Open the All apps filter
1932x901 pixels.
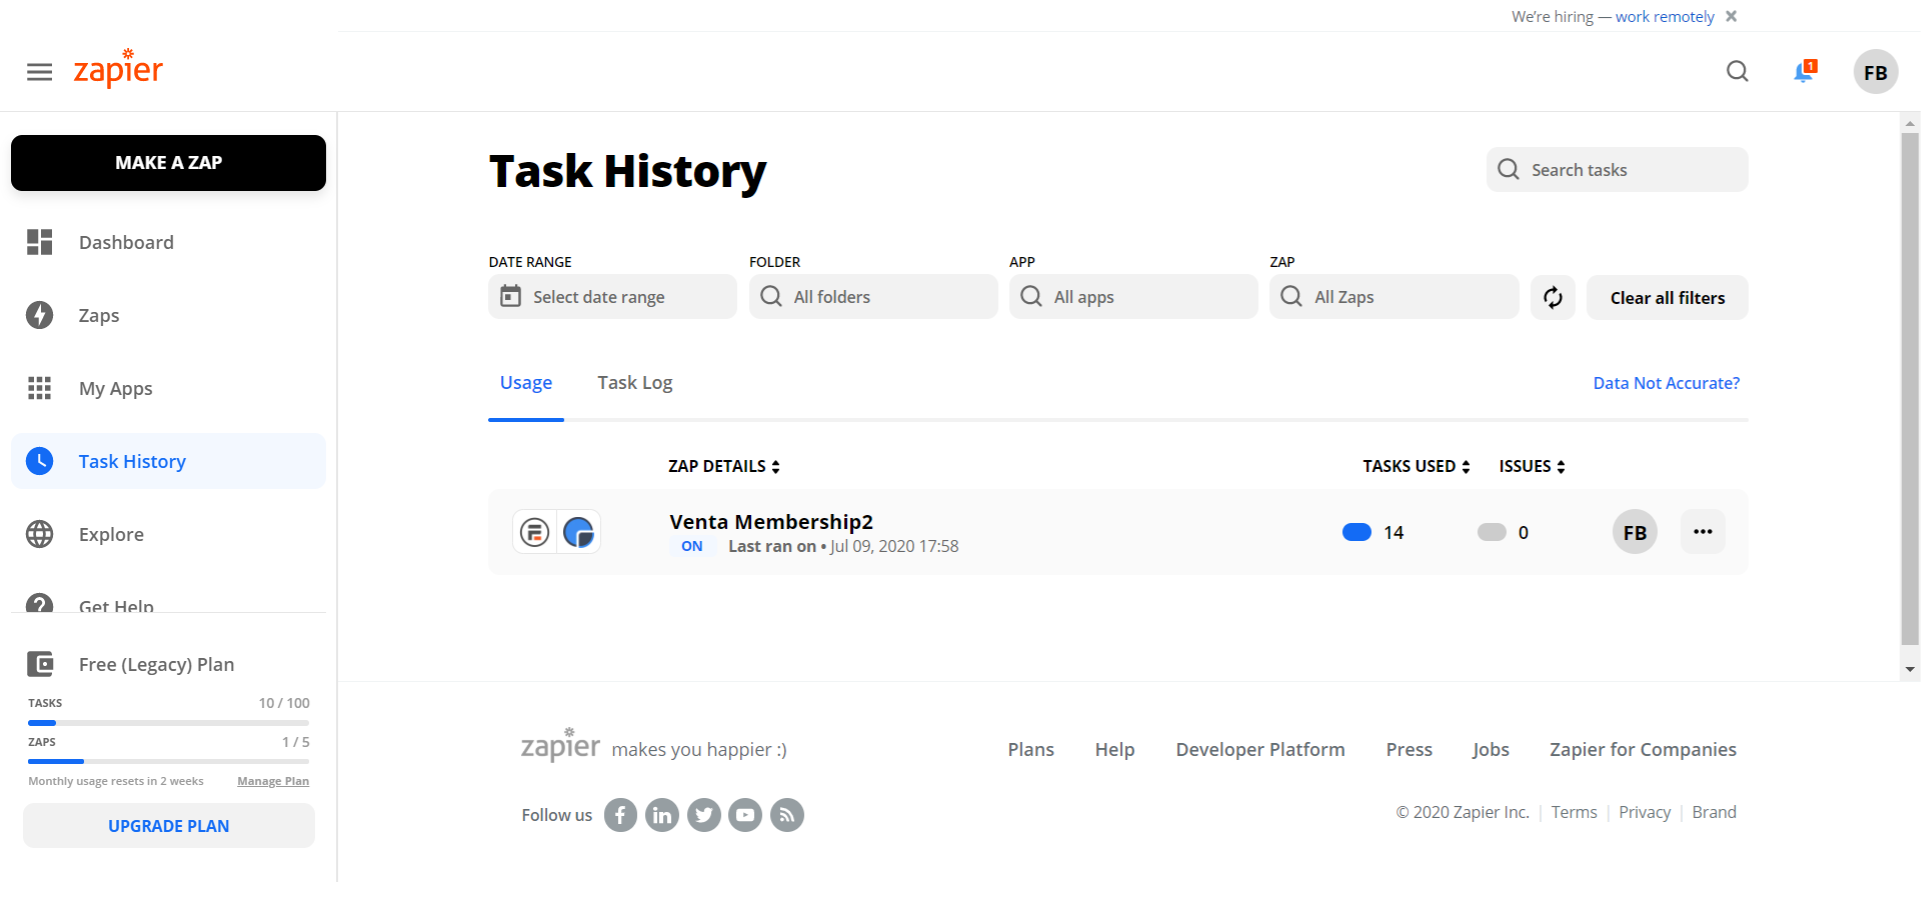click(x=1133, y=297)
